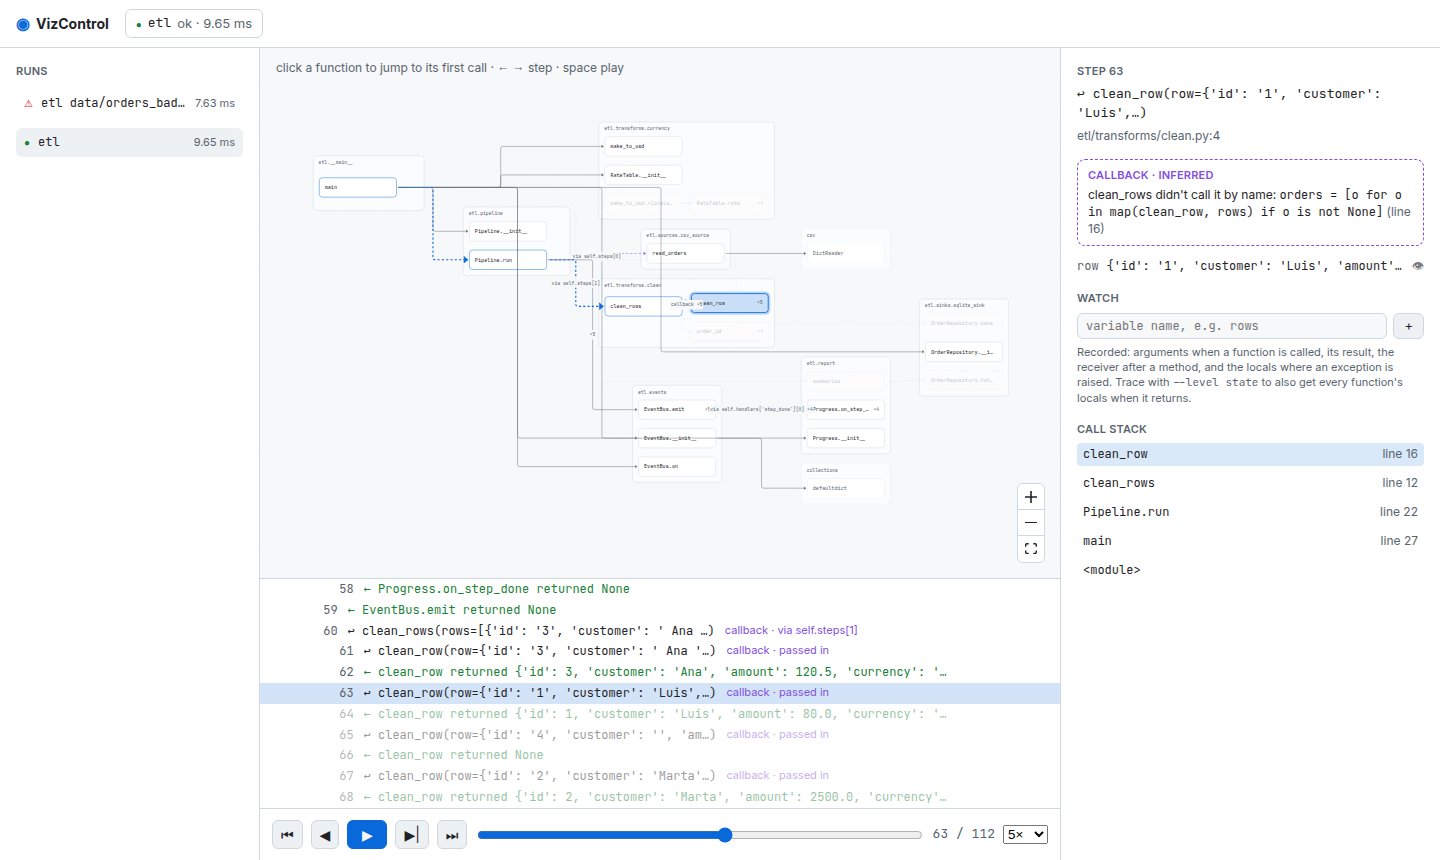
Task: Step forward one step
Action: pyautogui.click(x=411, y=834)
